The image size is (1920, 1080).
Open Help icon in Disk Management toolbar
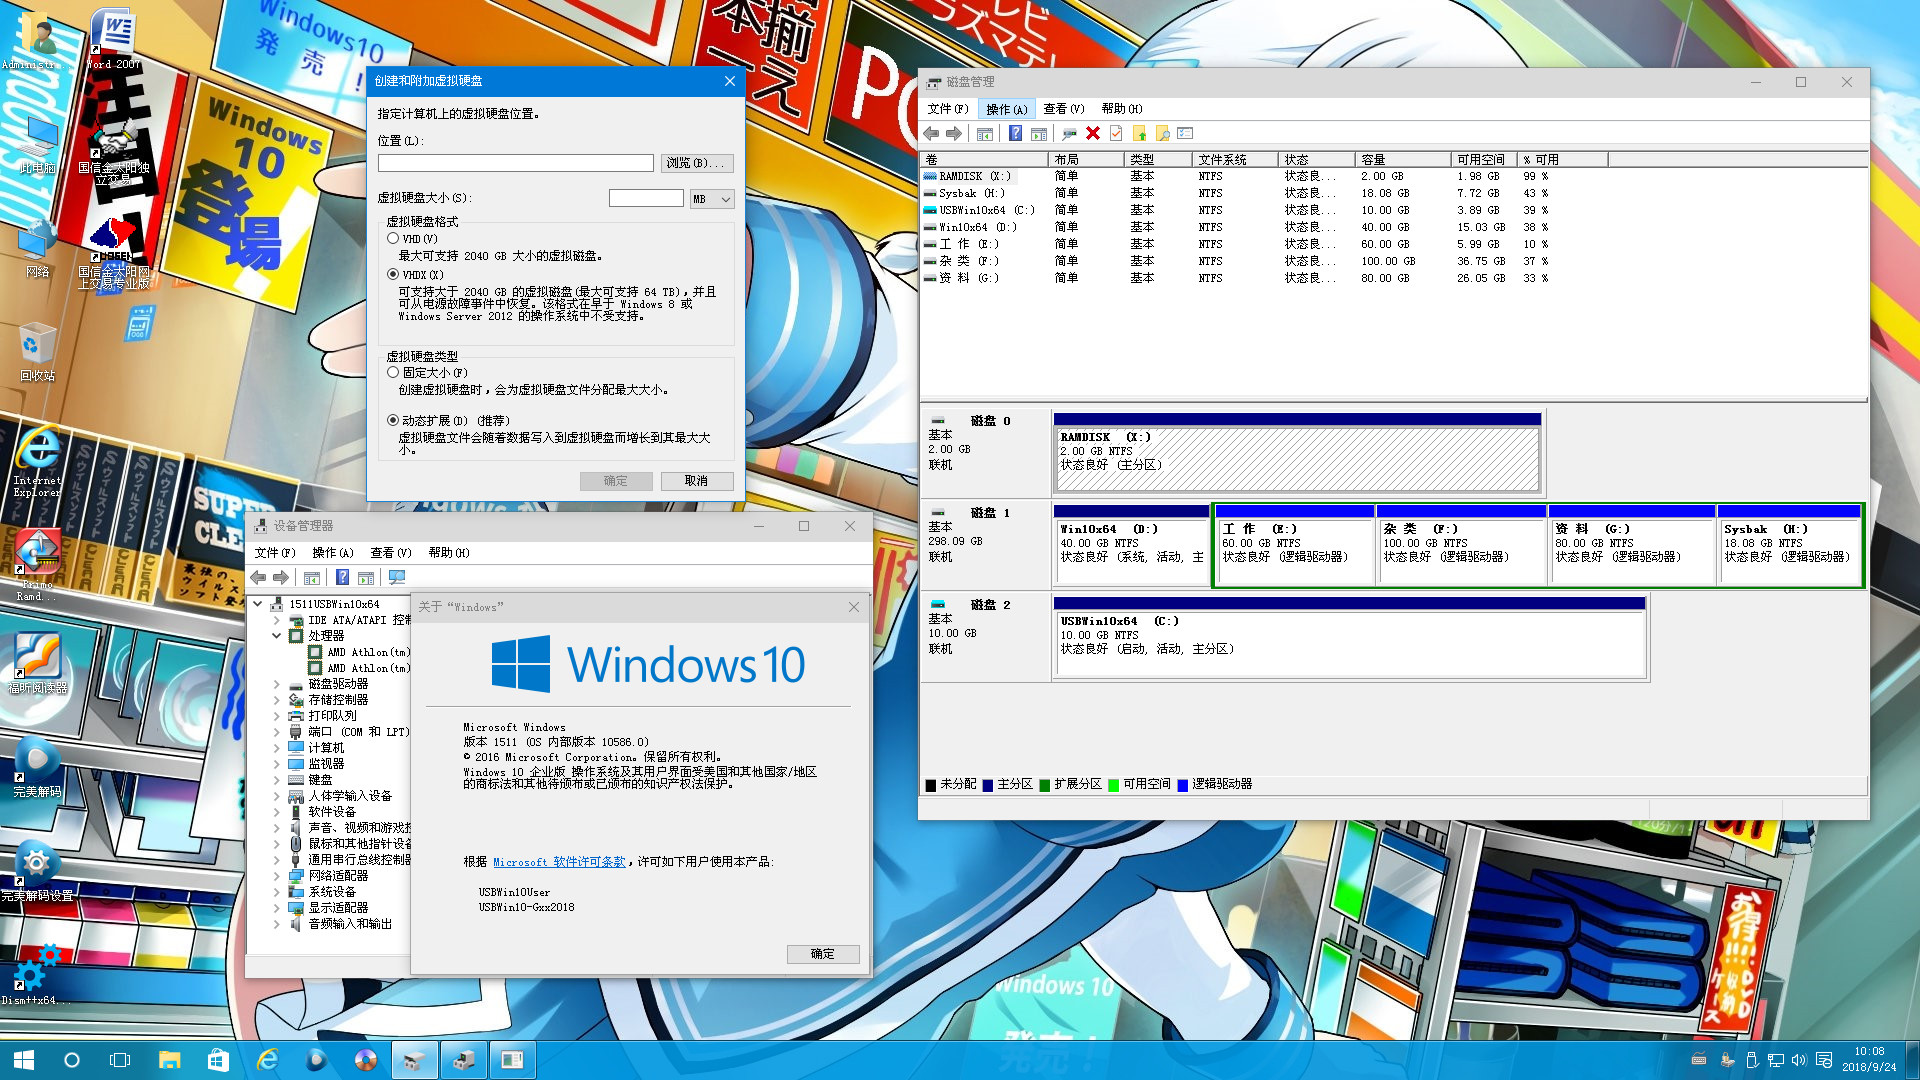(1015, 133)
